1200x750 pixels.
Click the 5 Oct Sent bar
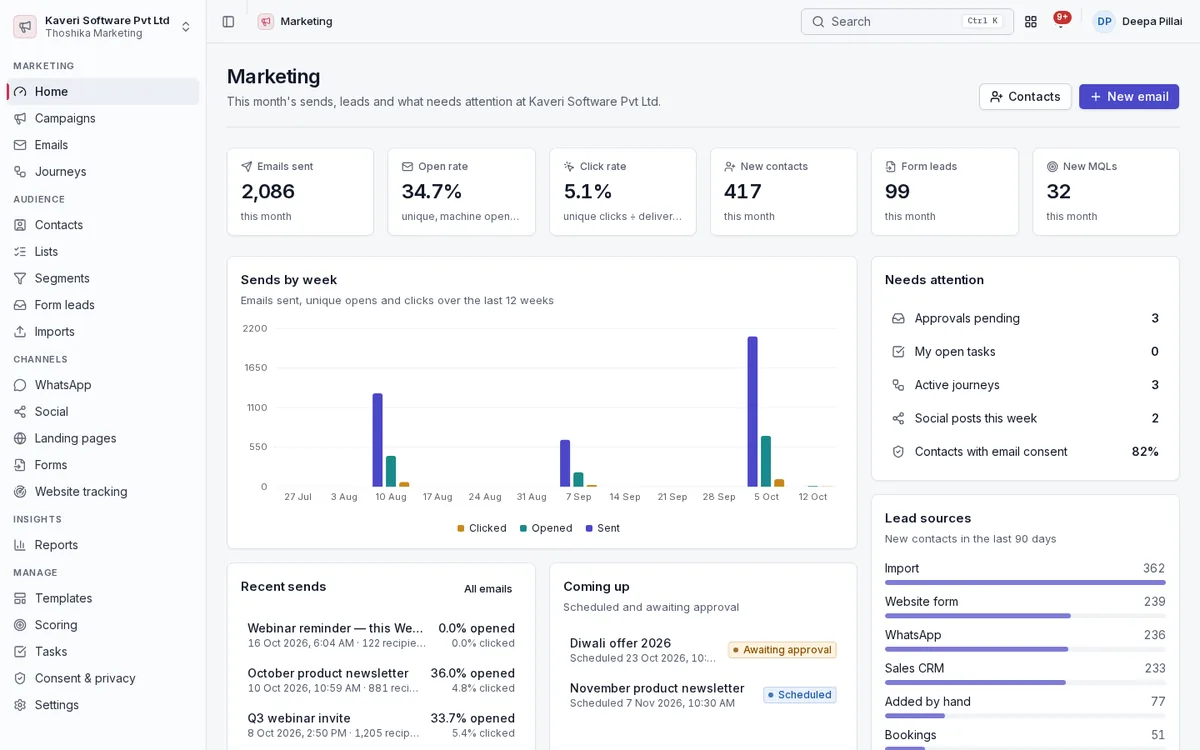point(753,412)
